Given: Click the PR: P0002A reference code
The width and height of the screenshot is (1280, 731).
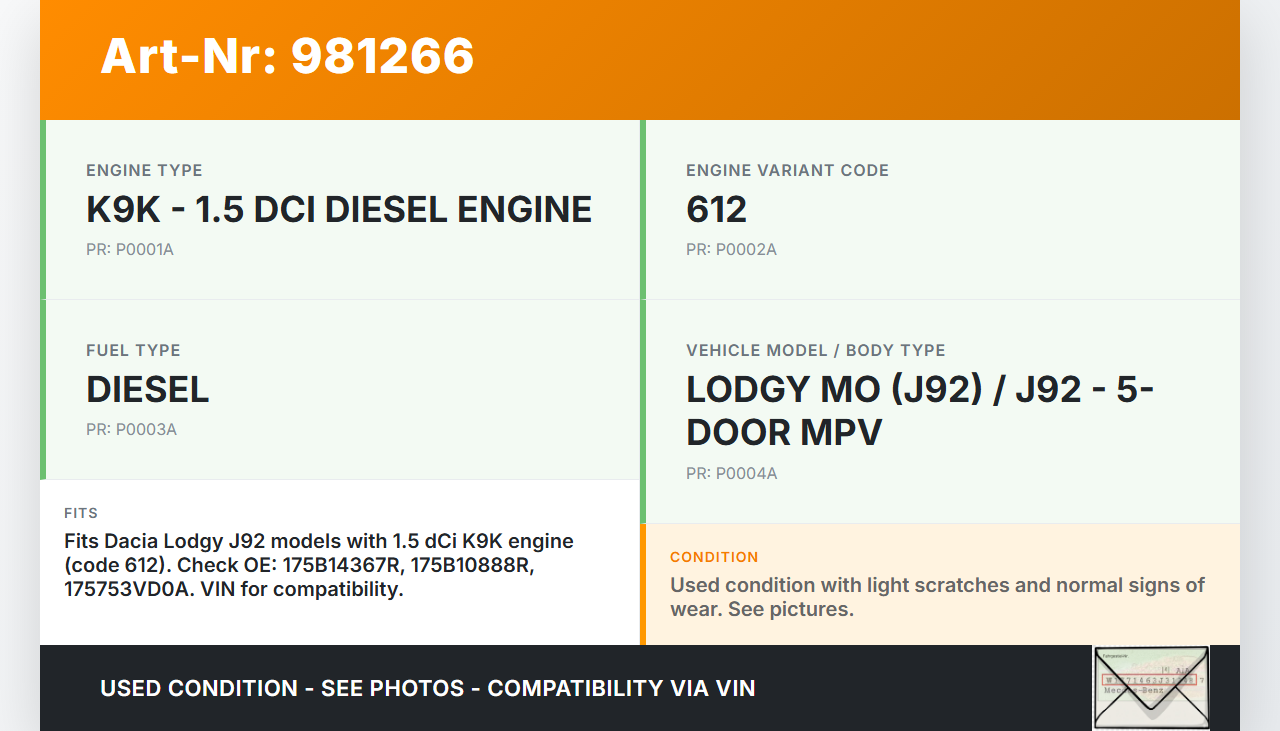Looking at the screenshot, I should point(731,249).
